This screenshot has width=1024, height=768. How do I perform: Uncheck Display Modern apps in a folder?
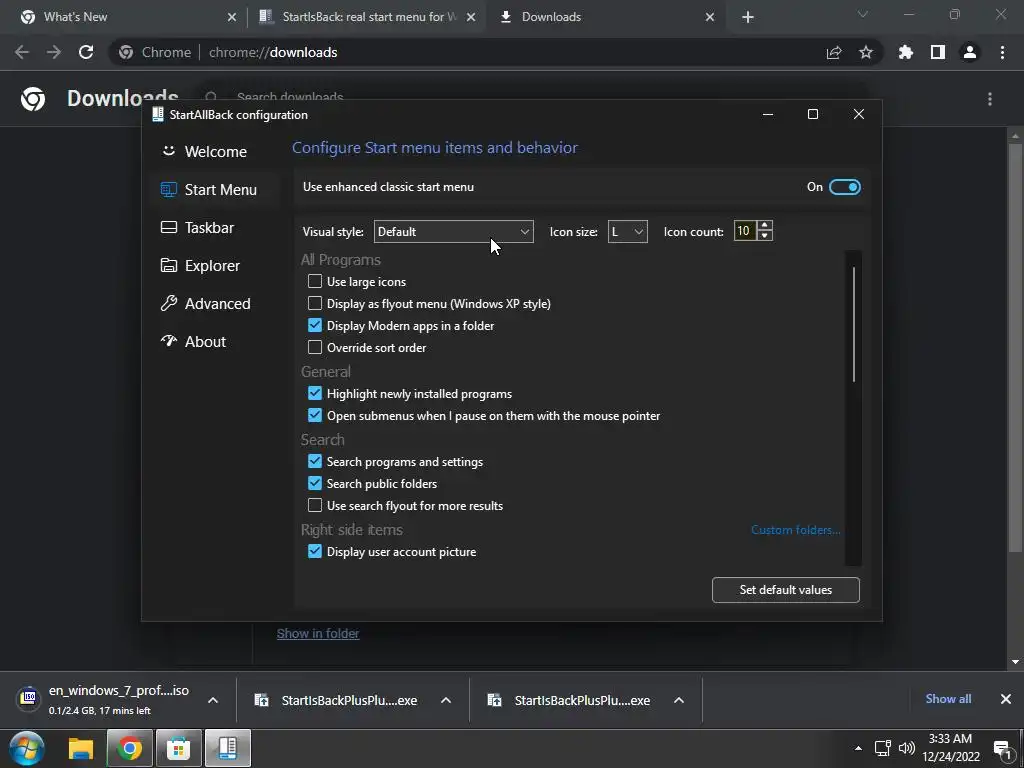[315, 325]
